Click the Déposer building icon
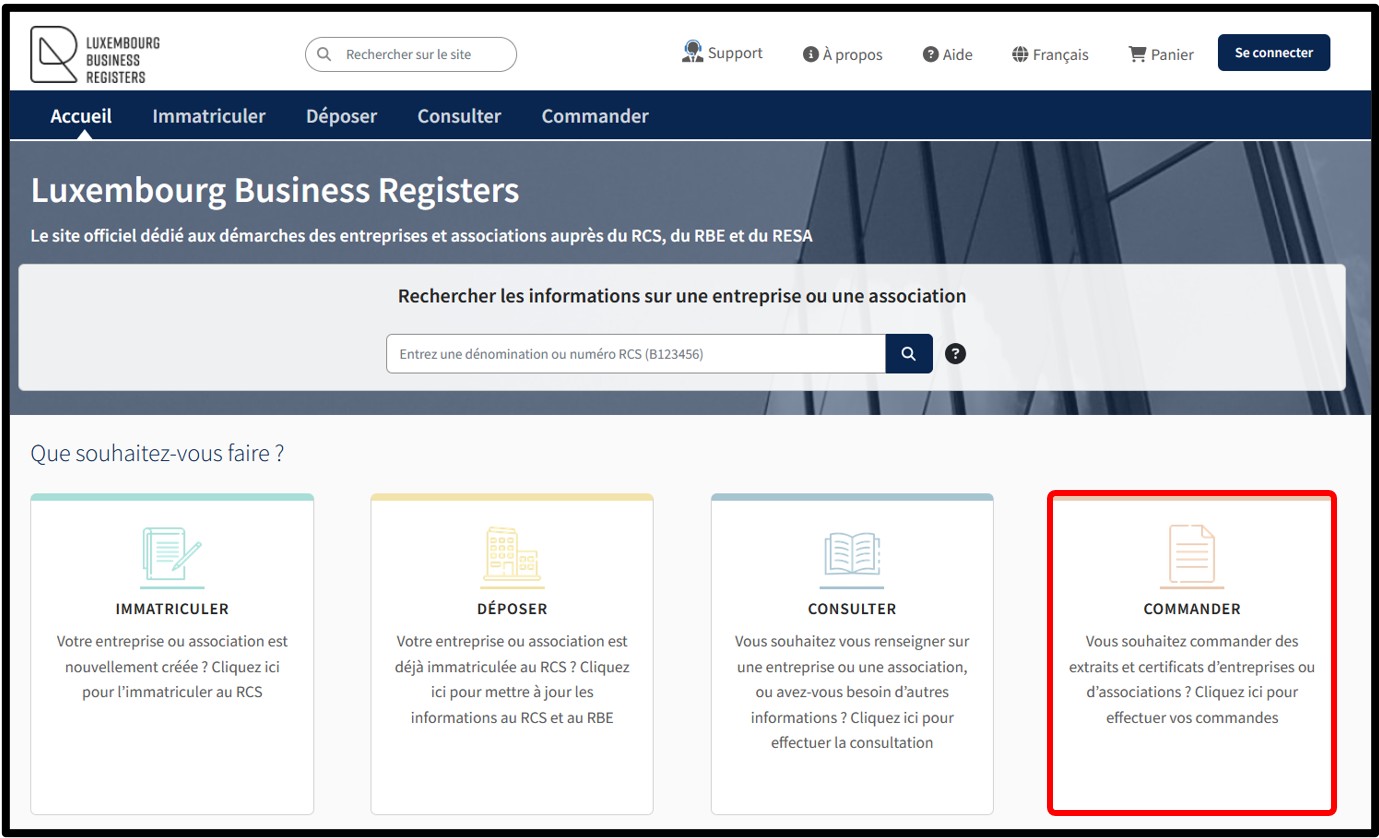1379x838 pixels. pos(511,554)
